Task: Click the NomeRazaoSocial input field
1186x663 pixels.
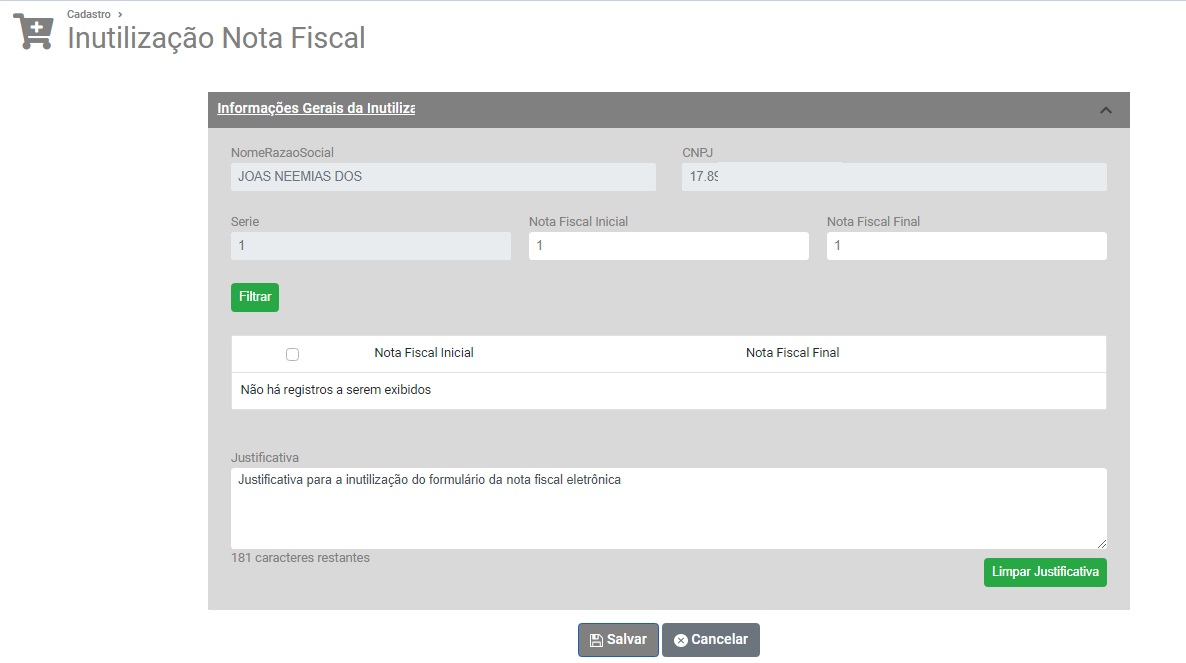Action: (x=443, y=177)
